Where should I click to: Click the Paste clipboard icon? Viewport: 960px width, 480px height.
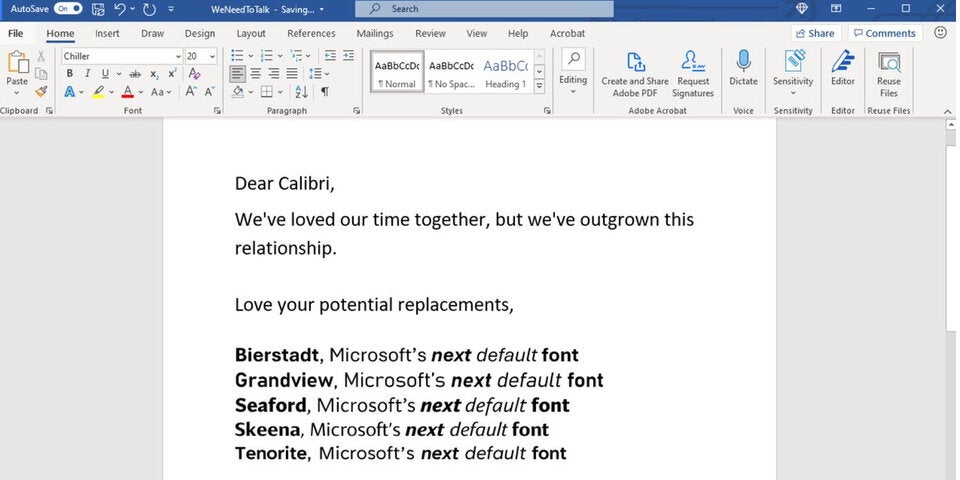tap(17, 62)
